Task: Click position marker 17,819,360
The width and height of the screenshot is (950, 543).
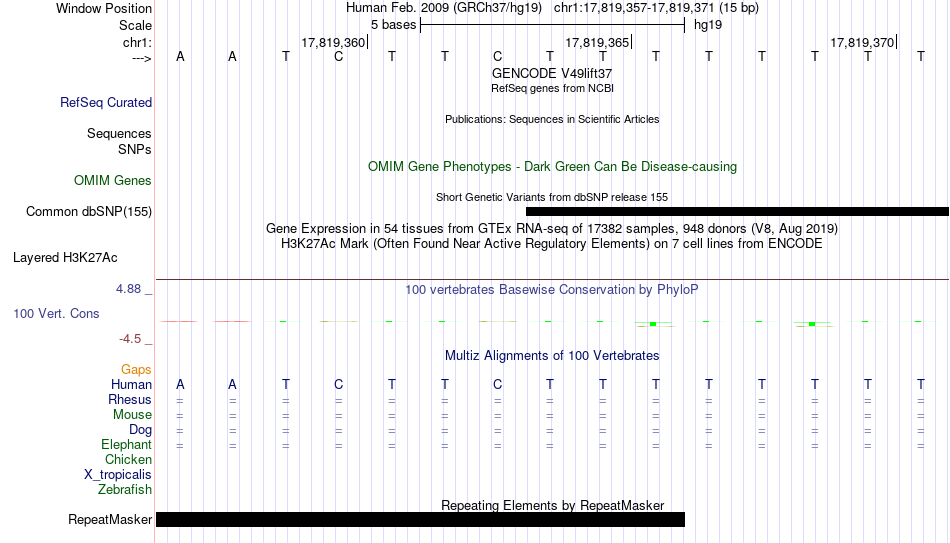Action: [x=333, y=42]
